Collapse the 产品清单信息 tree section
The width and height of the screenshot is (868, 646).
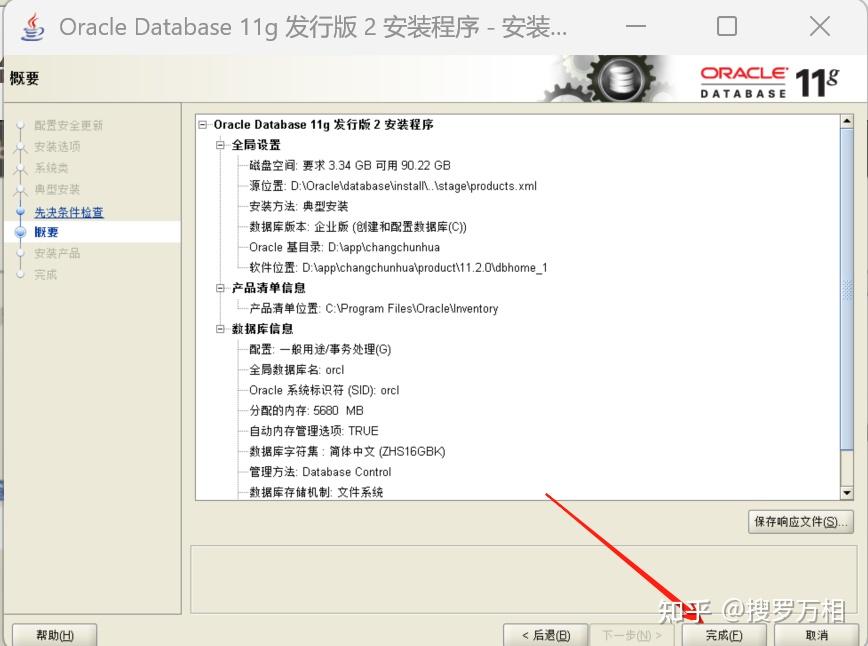click(x=220, y=288)
